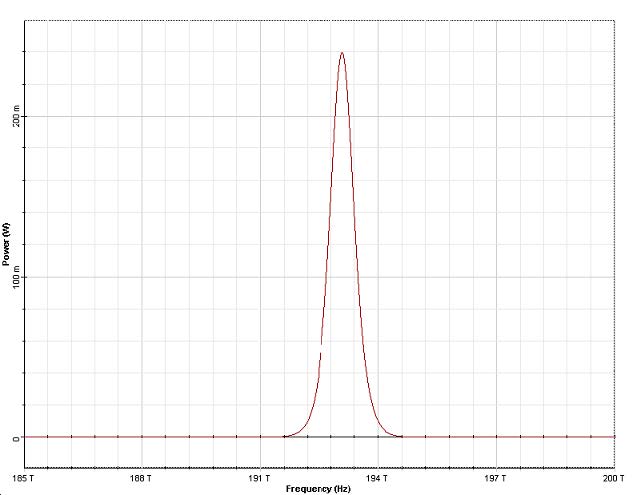Click the 194 T frequency axis label
The width and height of the screenshot is (641, 495).
click(377, 478)
